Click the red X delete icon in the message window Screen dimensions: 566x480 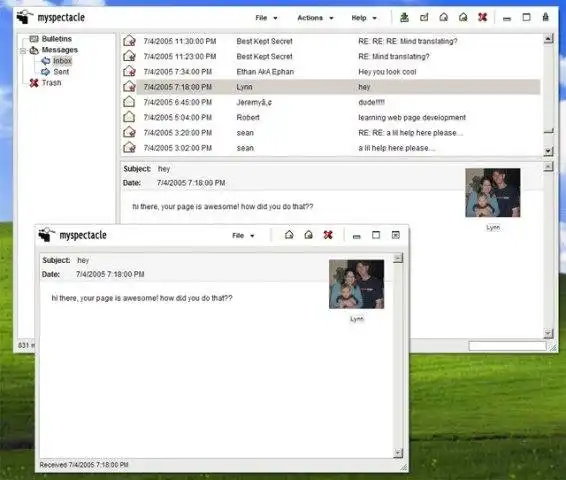(x=328, y=235)
